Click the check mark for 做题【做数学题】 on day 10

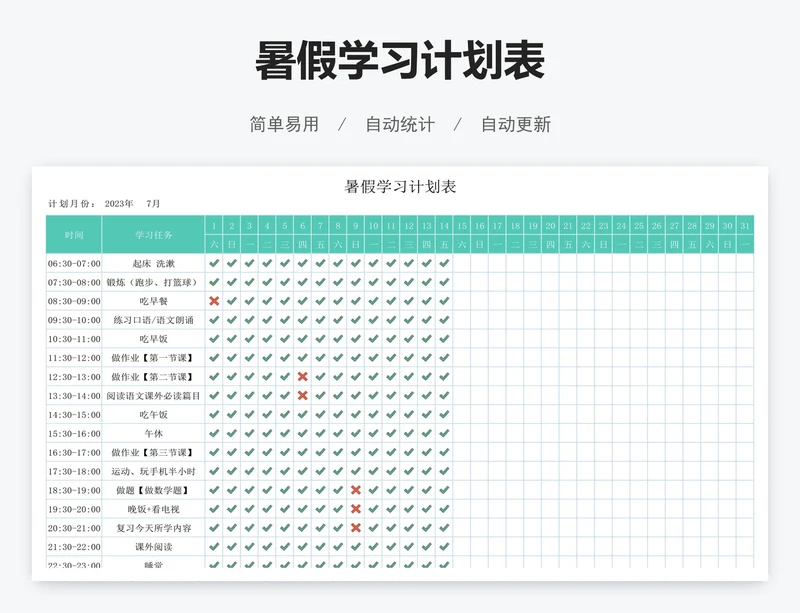click(373, 490)
